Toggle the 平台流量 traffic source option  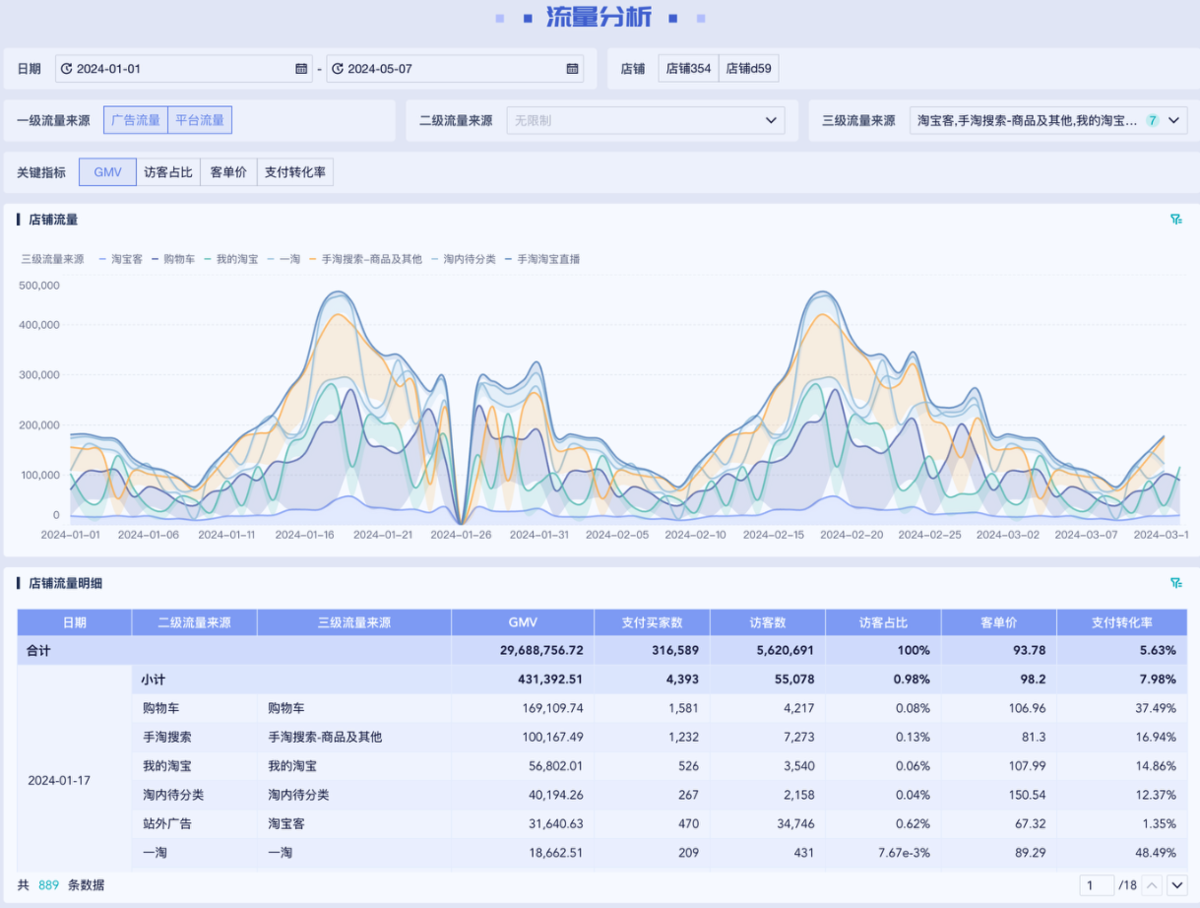[x=200, y=120]
